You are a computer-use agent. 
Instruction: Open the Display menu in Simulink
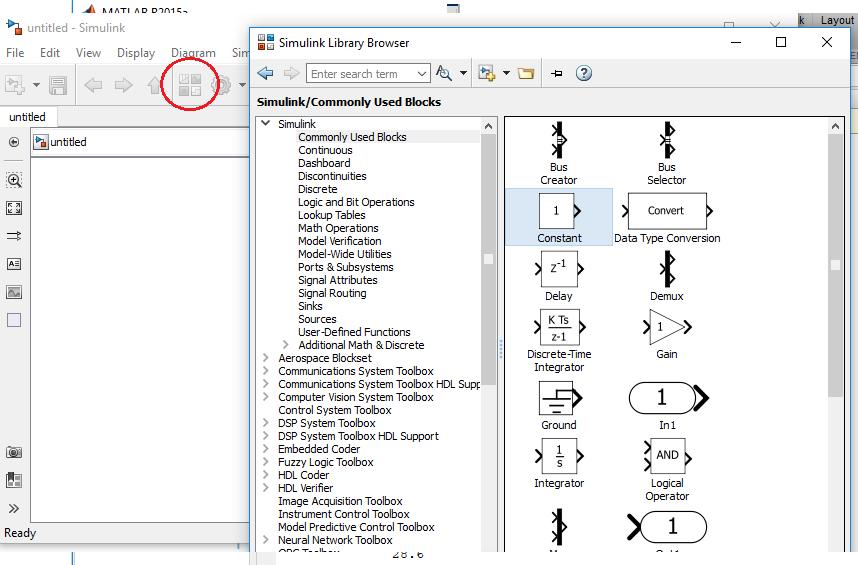pyautogui.click(x=136, y=53)
